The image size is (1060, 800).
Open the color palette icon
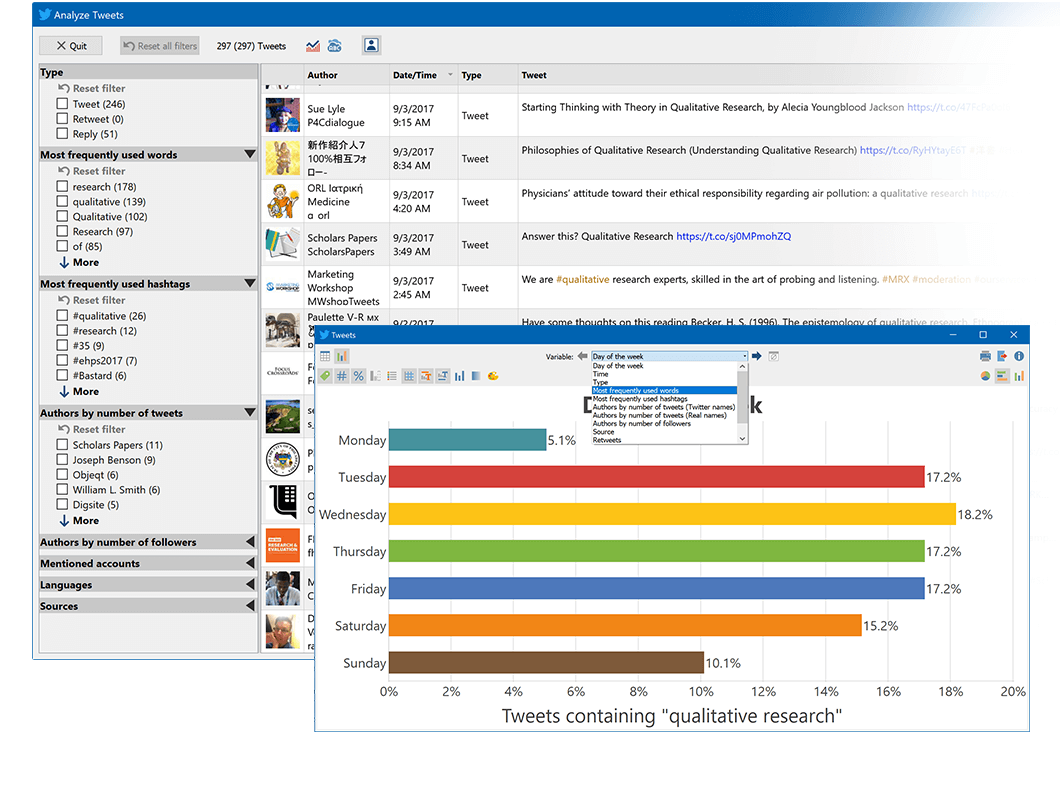click(x=493, y=376)
